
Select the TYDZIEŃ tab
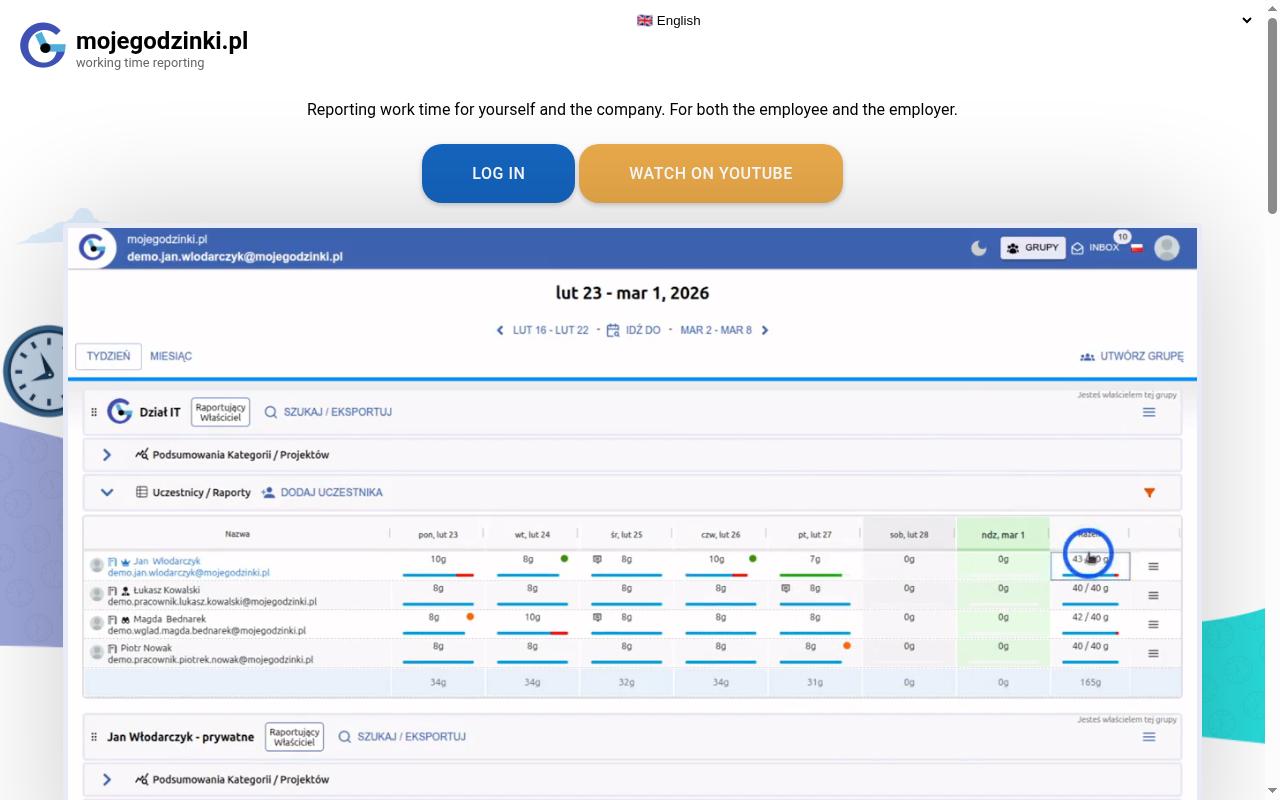click(x=108, y=356)
